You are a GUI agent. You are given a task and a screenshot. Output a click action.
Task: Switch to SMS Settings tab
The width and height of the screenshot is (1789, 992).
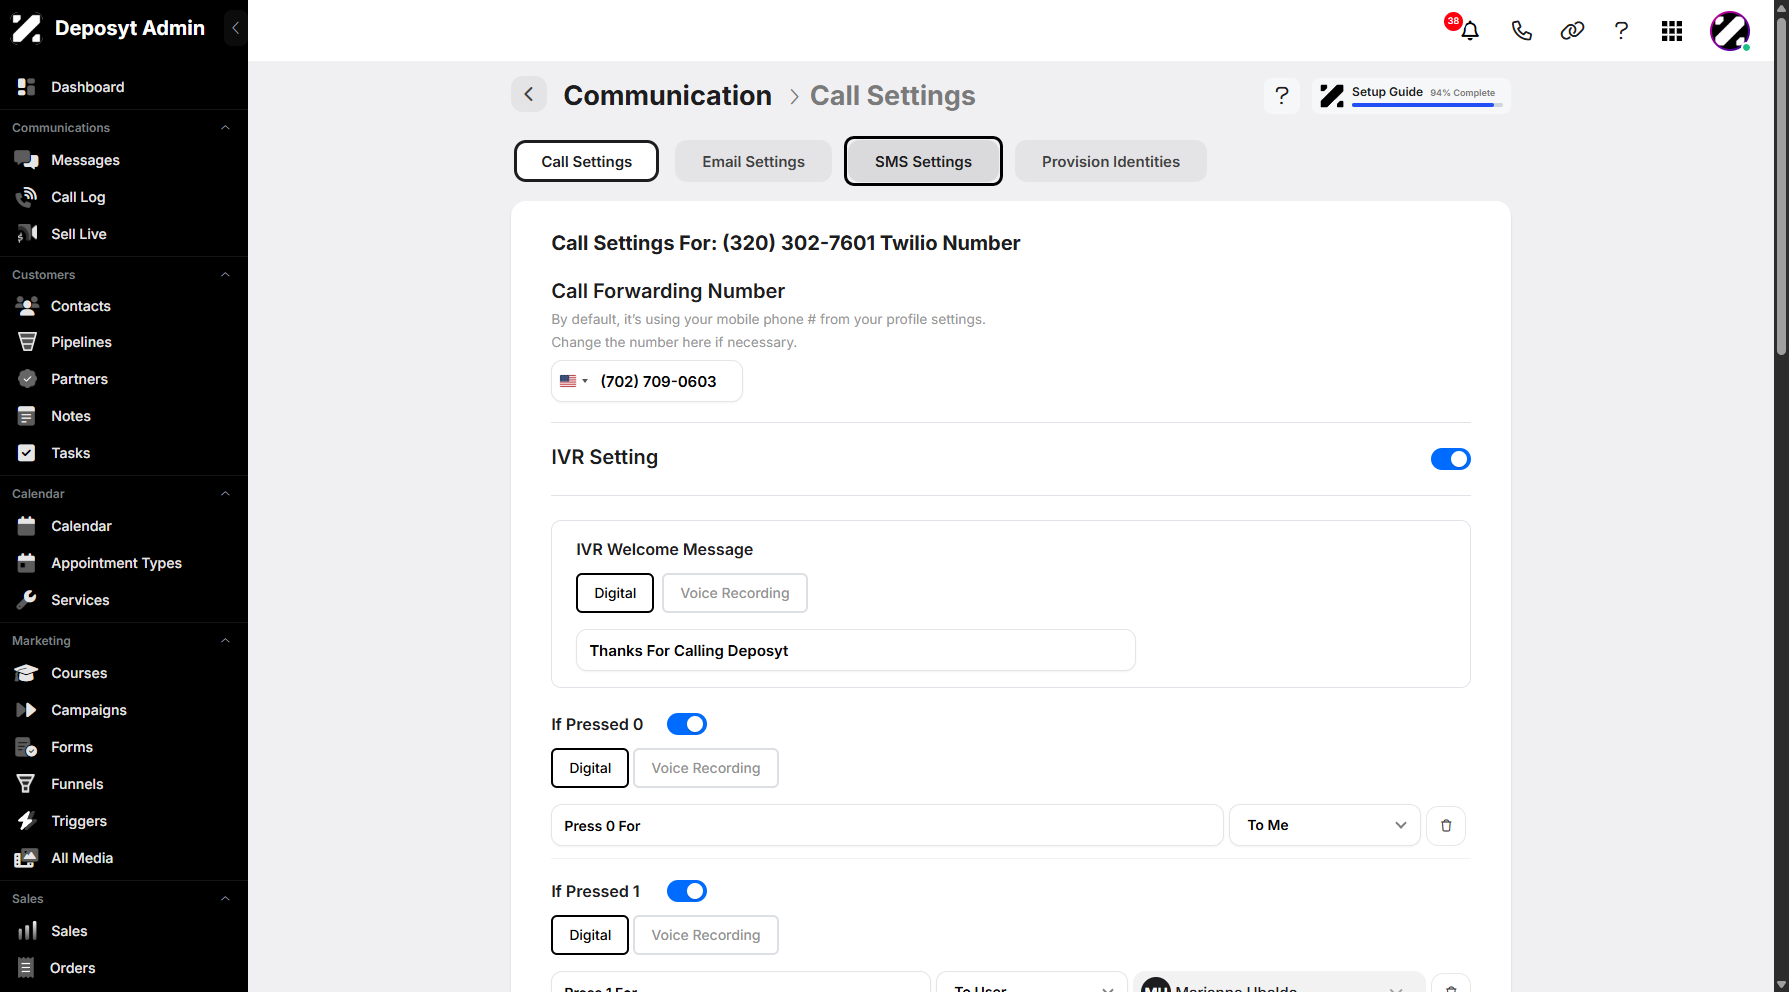point(923,161)
